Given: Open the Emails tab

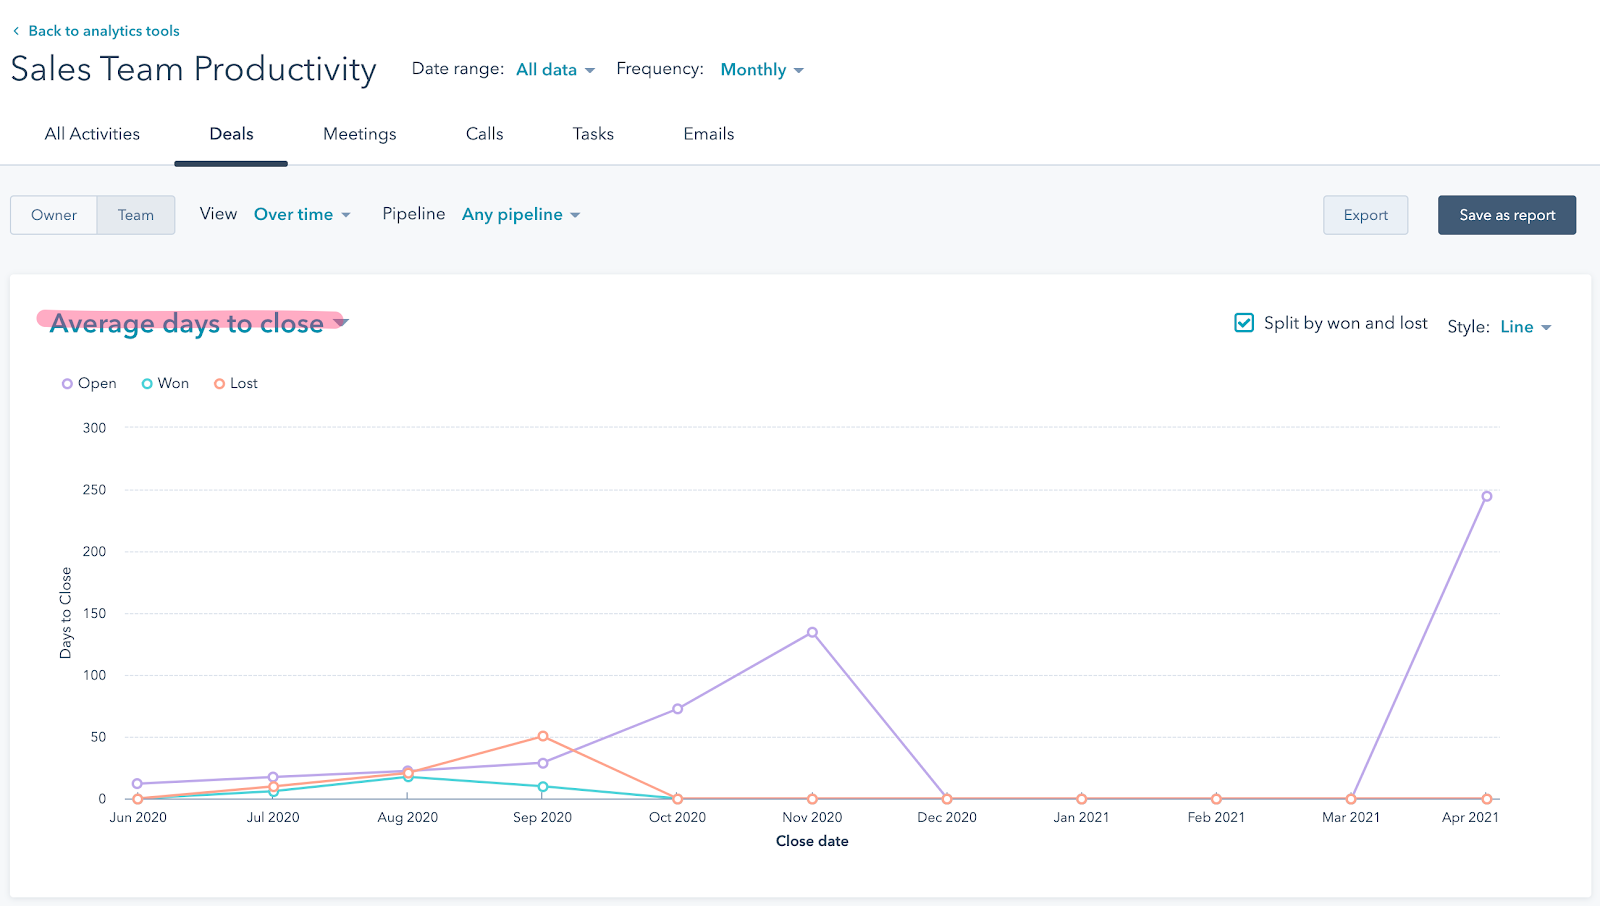Looking at the screenshot, I should 708,134.
